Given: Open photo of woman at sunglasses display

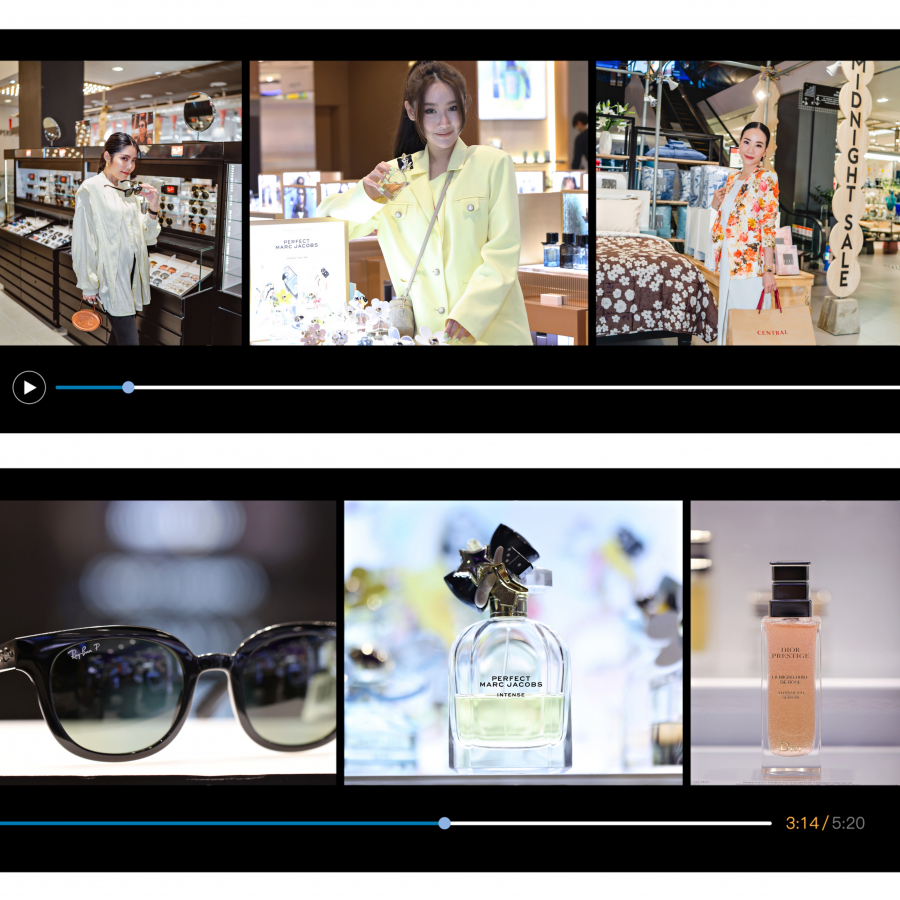Looking at the screenshot, I should (121, 203).
